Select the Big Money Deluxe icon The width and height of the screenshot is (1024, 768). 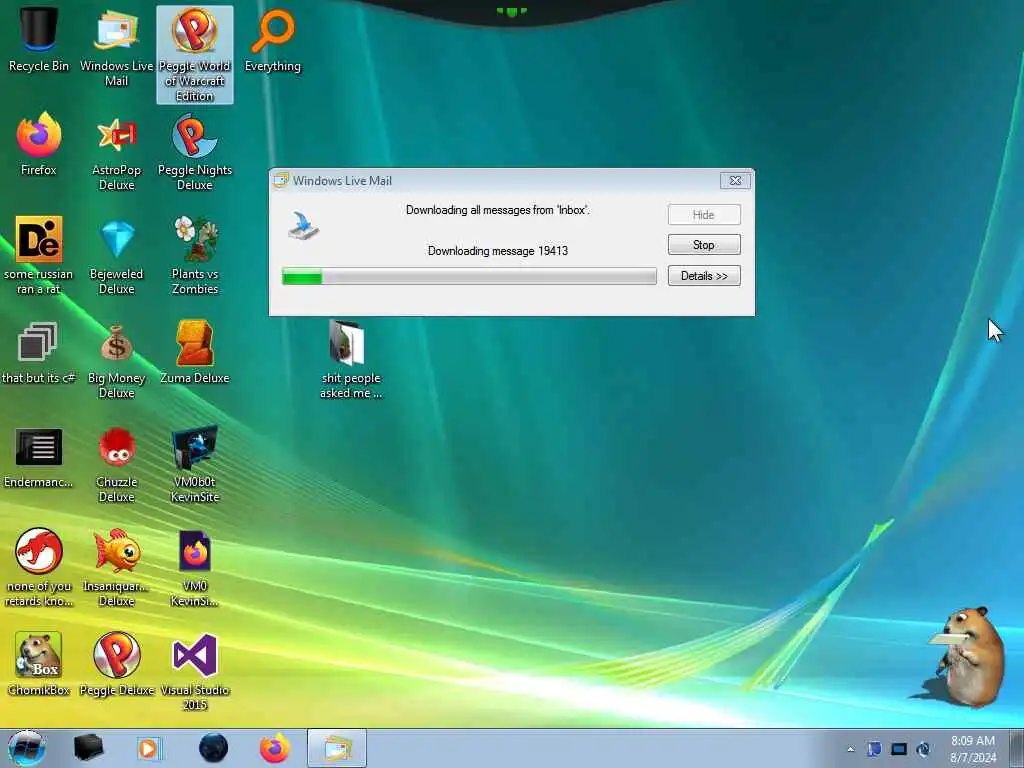[x=116, y=360]
